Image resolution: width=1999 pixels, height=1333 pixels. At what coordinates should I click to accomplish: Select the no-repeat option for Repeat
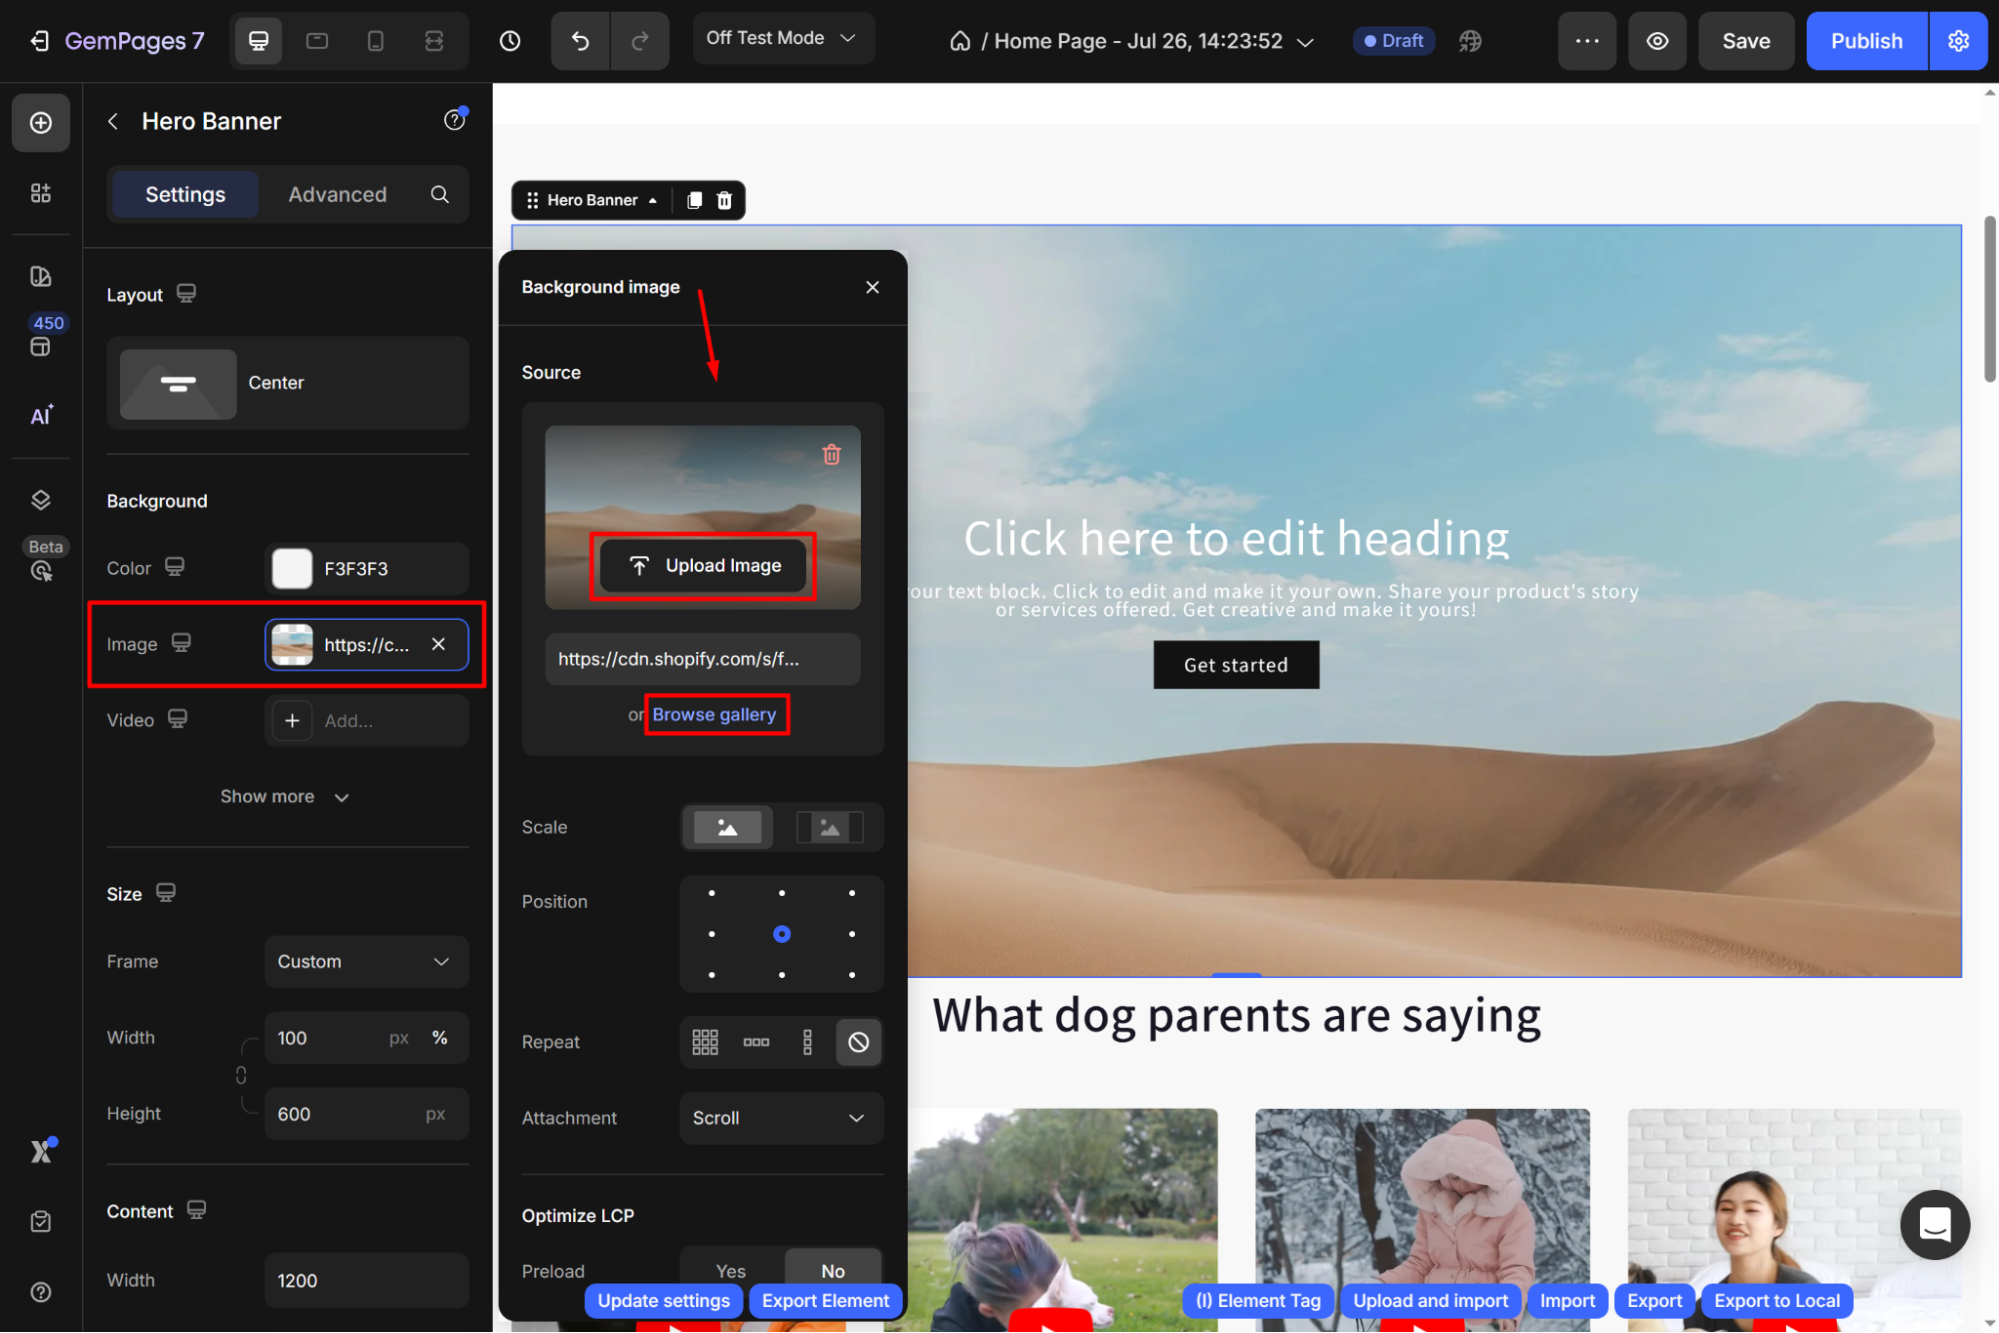coord(858,1042)
